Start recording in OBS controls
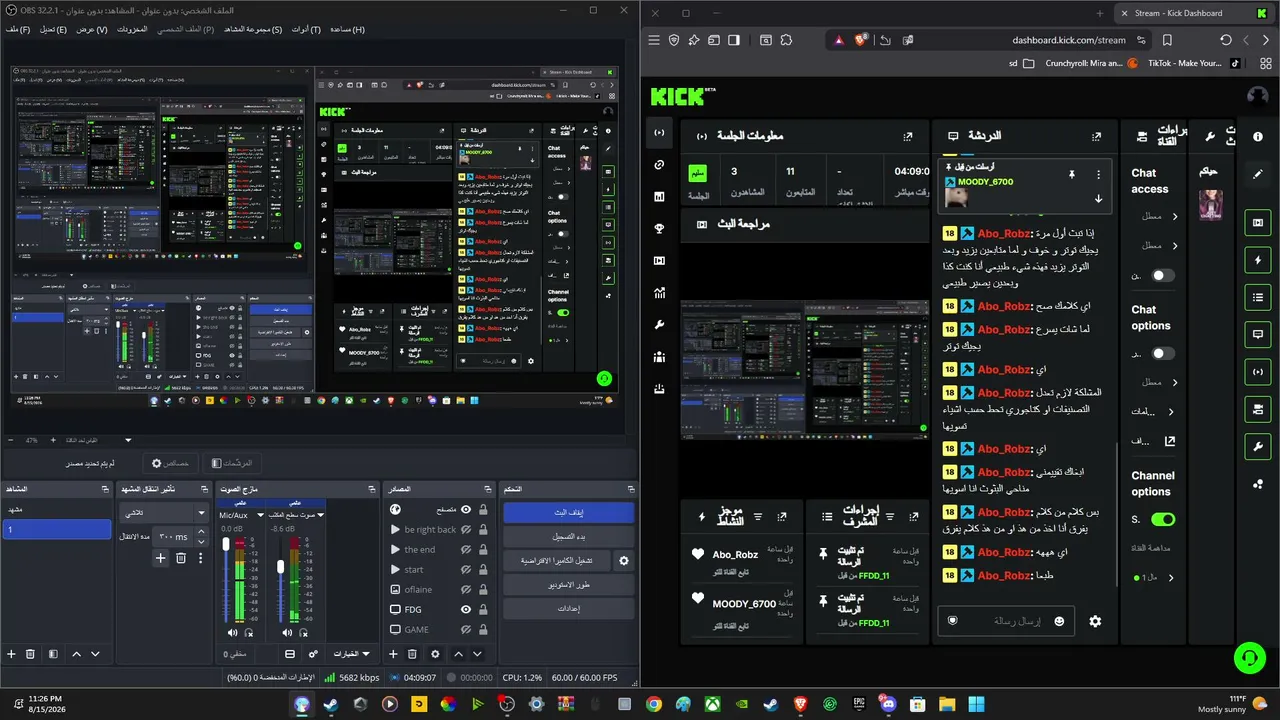1280x720 pixels. (568, 537)
